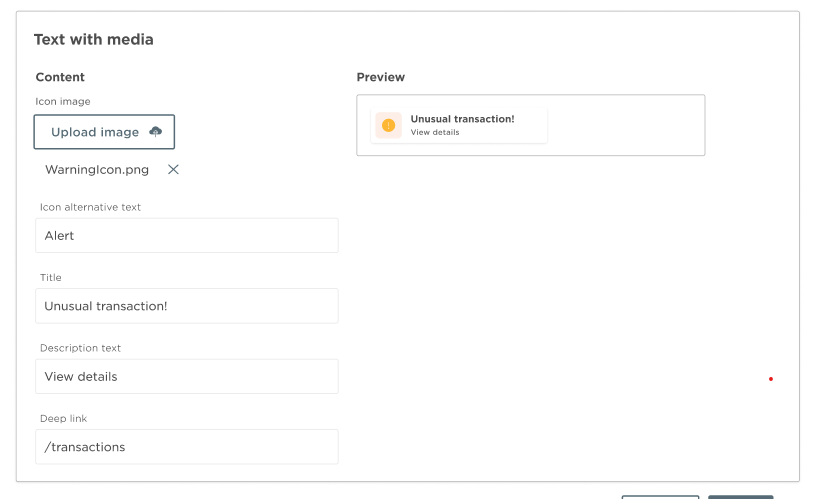The image size is (817, 499).
Task: Click preview title 'Unusual transaction!'
Action: (462, 119)
